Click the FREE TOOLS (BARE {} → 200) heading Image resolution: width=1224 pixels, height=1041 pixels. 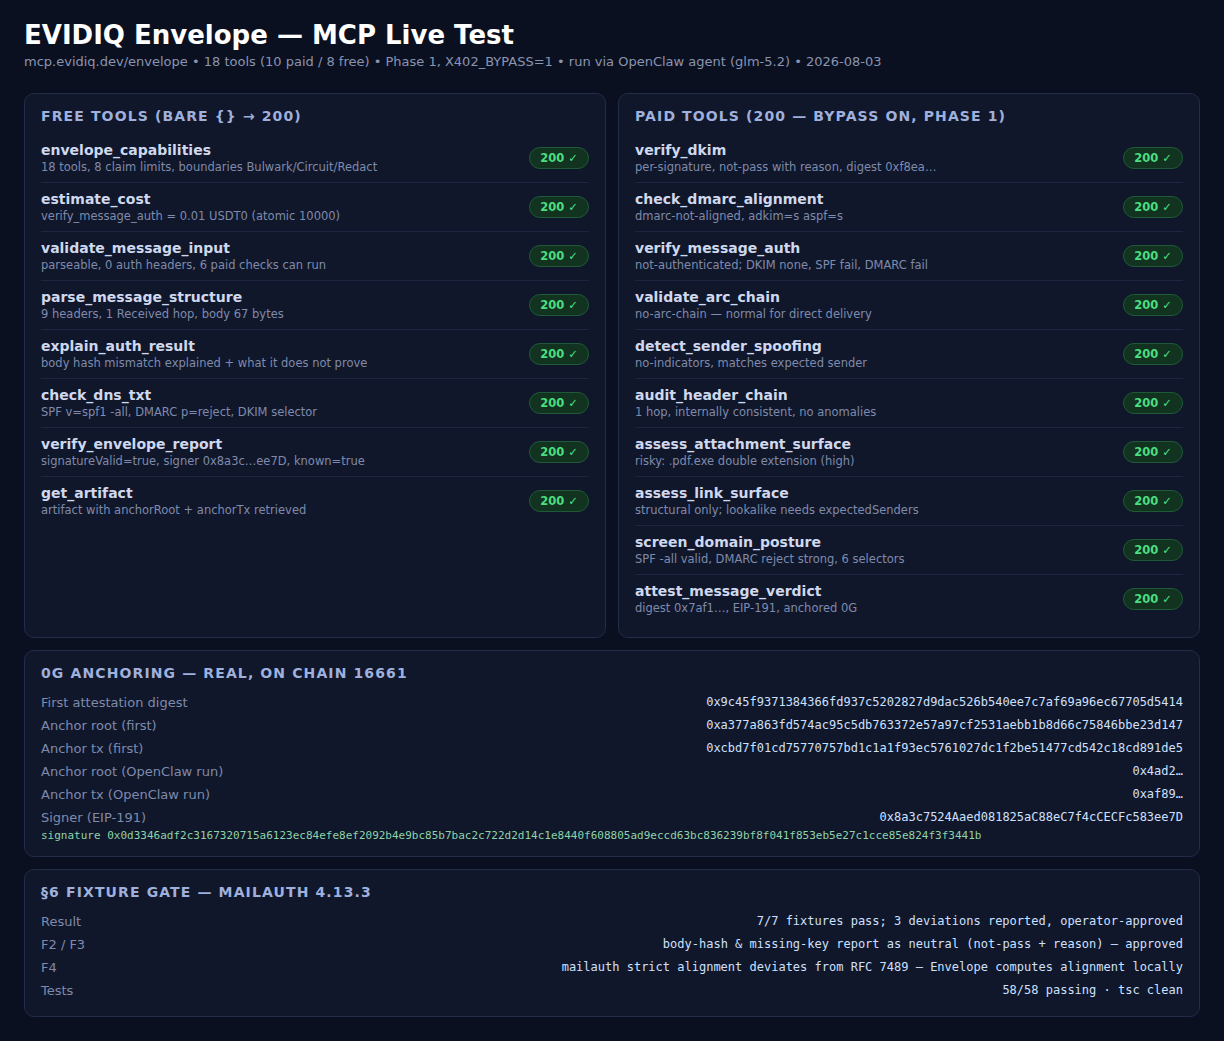[171, 116]
